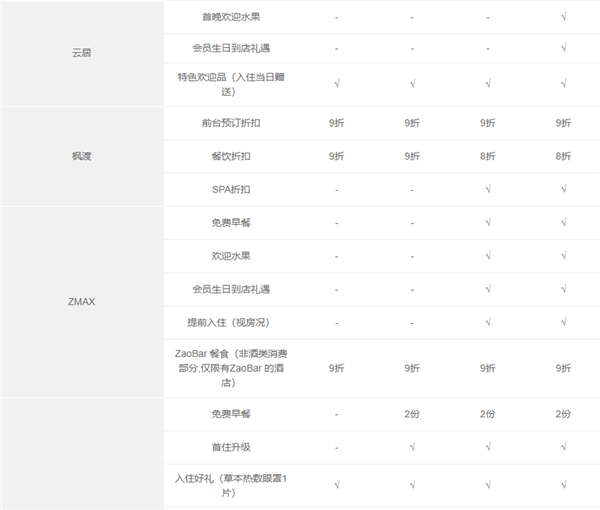Select the 提前入住（视房况）label
Screen dimensions: 600x510
tap(230, 322)
